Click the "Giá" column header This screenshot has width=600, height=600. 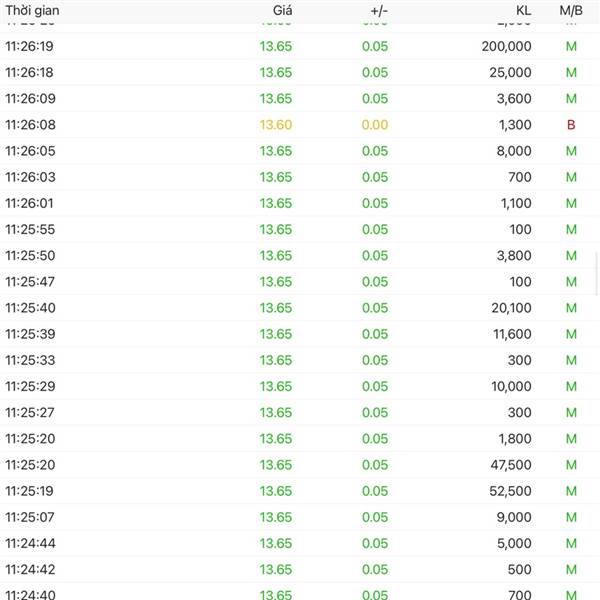coord(282,10)
